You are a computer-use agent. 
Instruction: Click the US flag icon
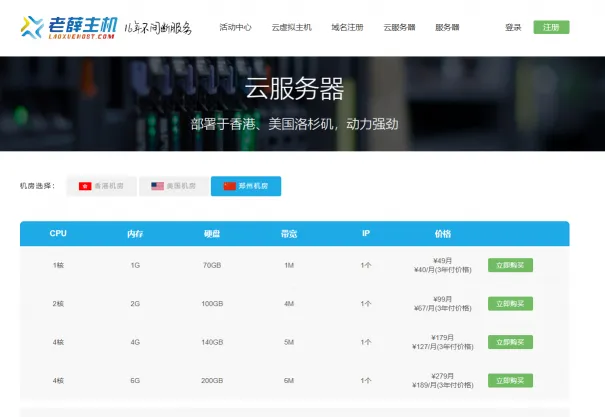click(157, 186)
